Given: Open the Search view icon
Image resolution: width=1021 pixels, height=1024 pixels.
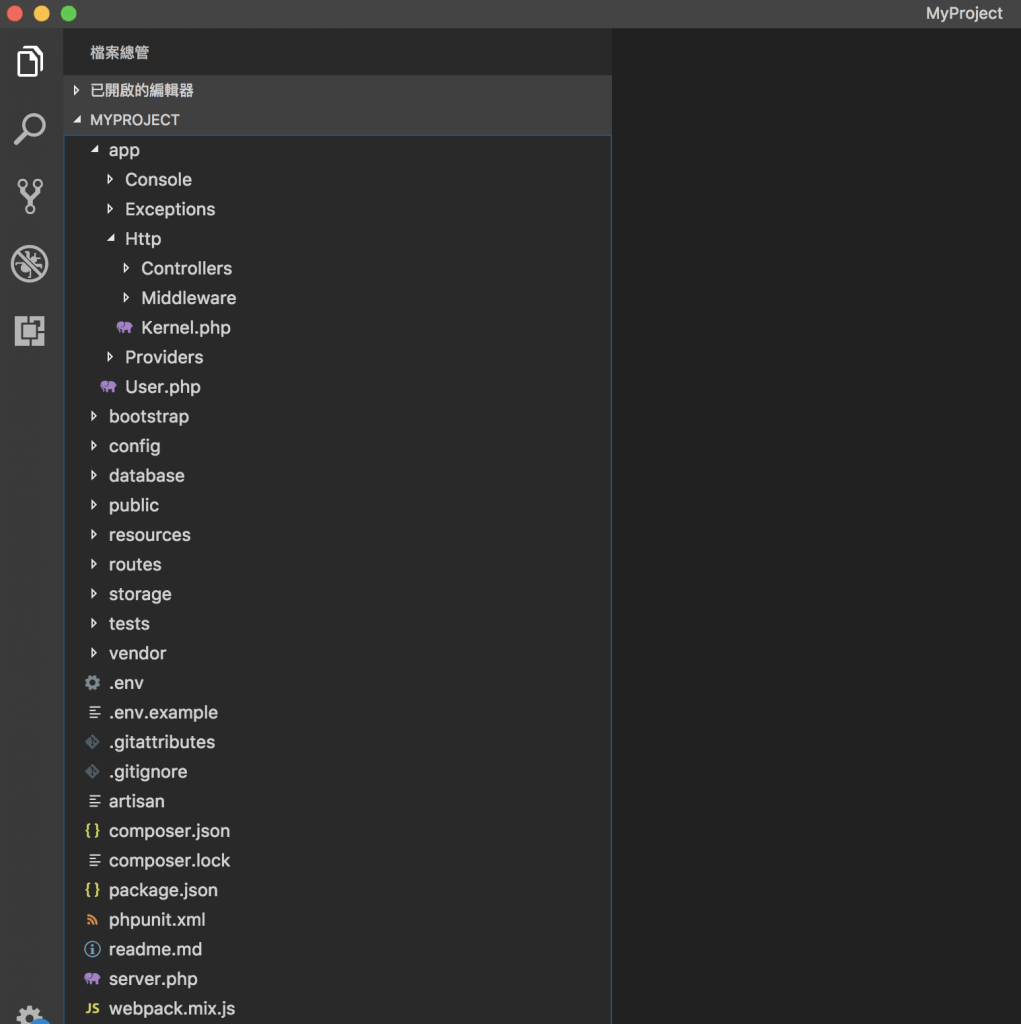Looking at the screenshot, I should [30, 129].
